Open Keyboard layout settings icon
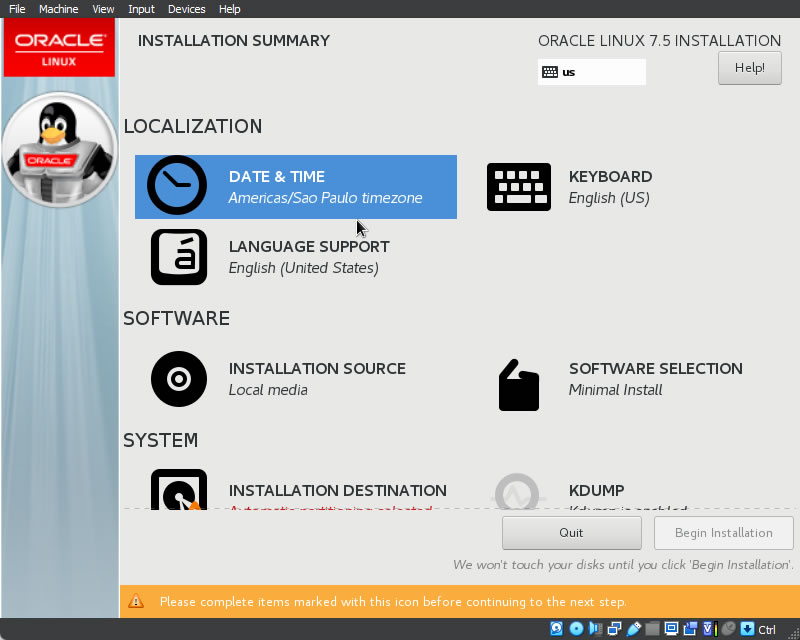This screenshot has height=640, width=800. click(518, 187)
